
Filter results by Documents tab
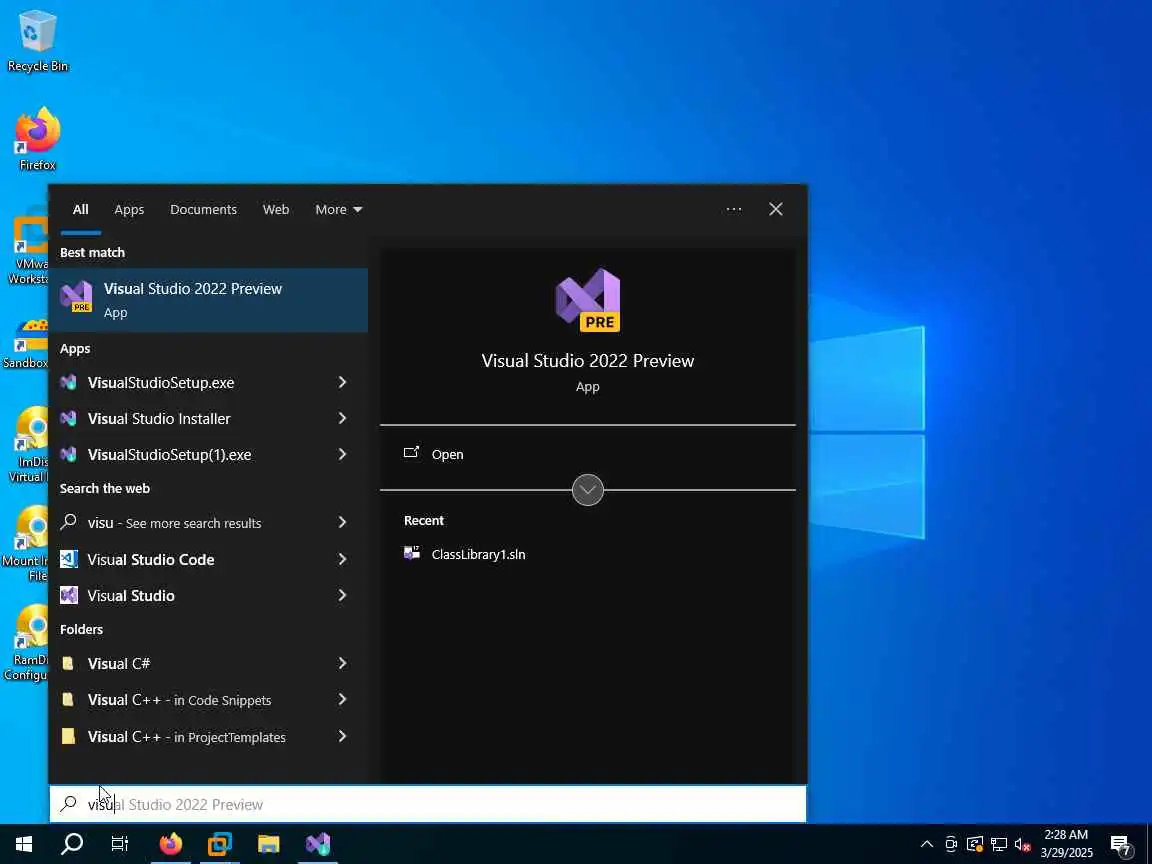204,209
